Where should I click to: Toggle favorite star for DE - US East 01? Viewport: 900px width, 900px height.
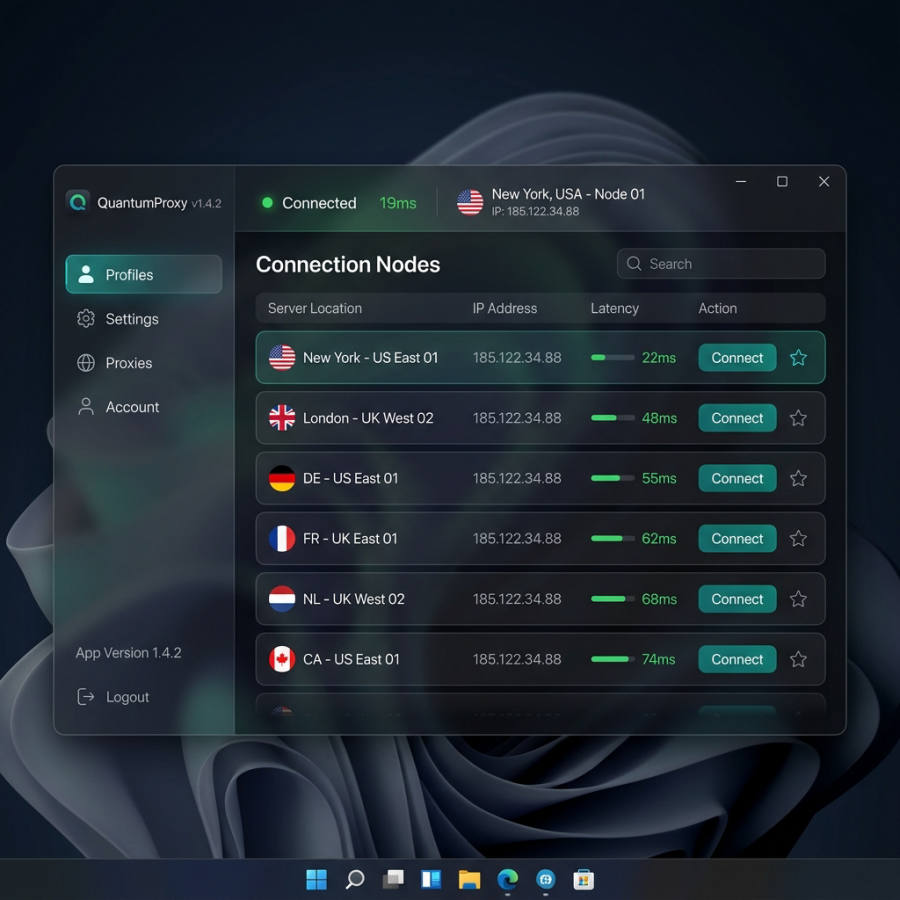click(798, 478)
